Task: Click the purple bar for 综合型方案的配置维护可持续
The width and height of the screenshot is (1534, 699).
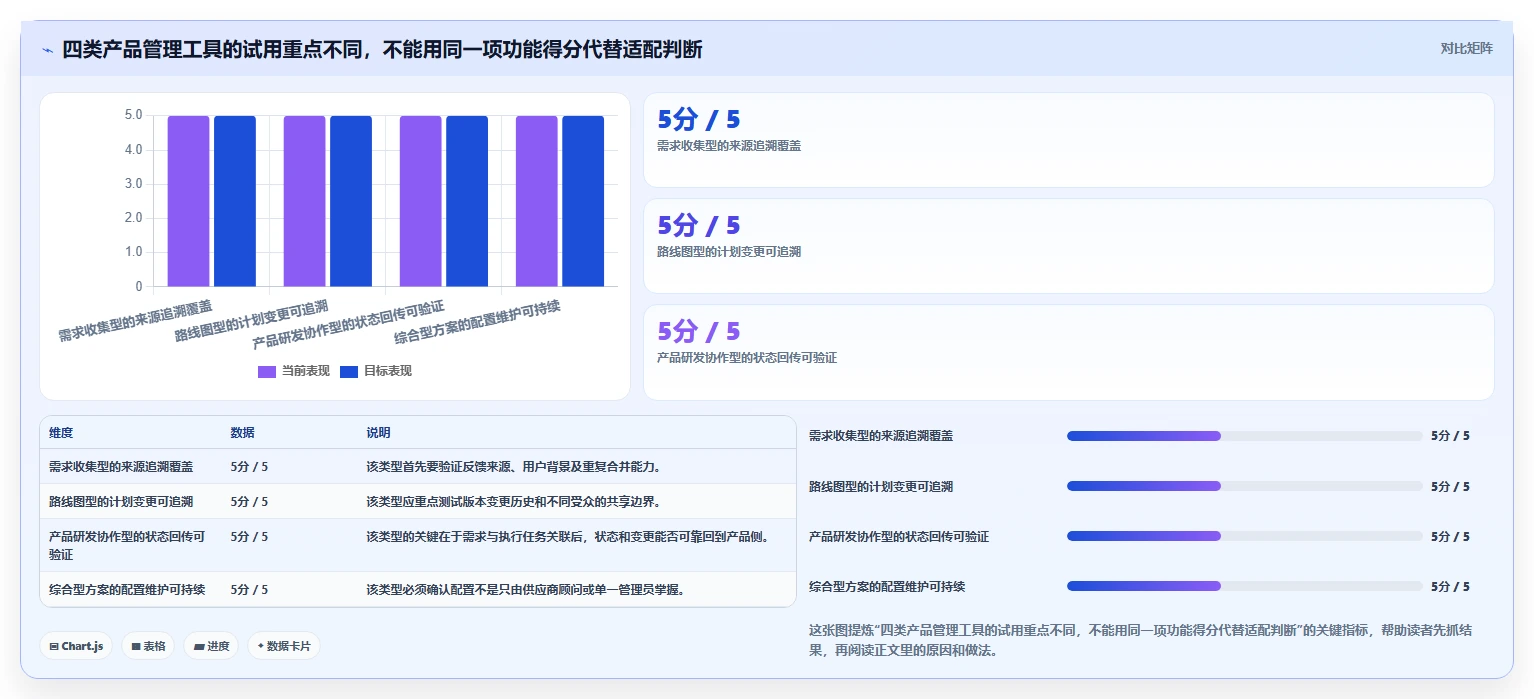Action: (x=537, y=201)
